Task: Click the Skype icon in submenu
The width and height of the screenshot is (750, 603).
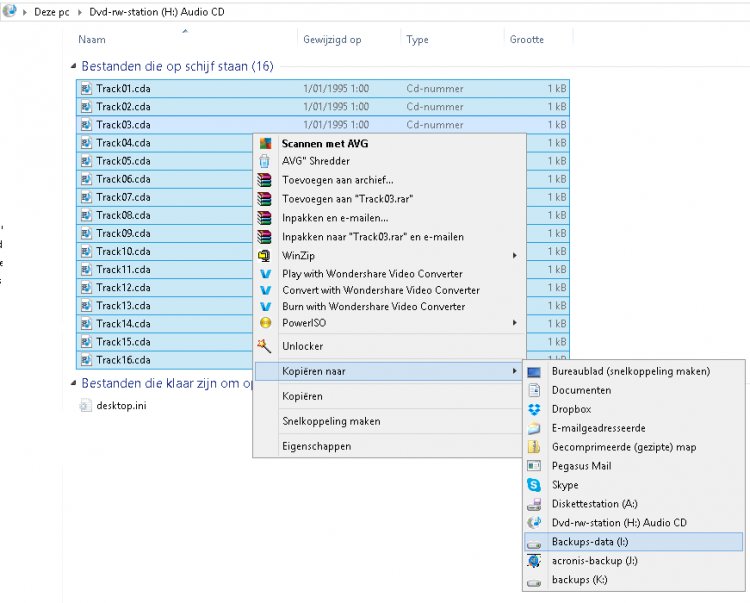Action: (534, 485)
